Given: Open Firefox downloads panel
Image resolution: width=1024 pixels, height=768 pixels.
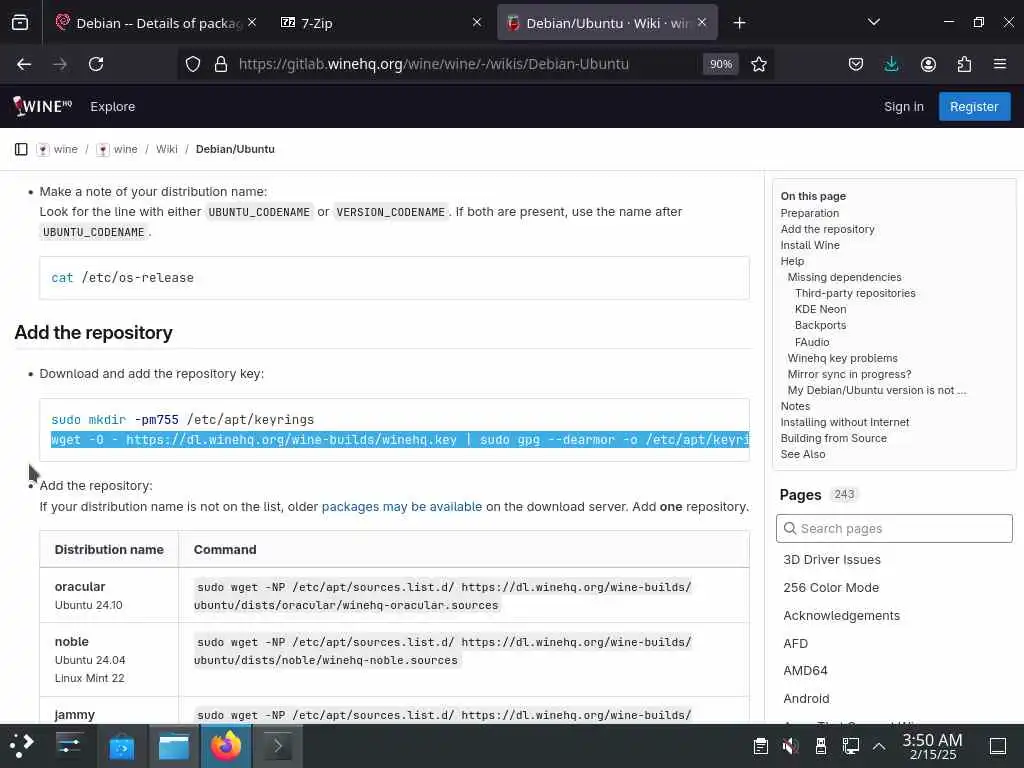Looking at the screenshot, I should [891, 64].
